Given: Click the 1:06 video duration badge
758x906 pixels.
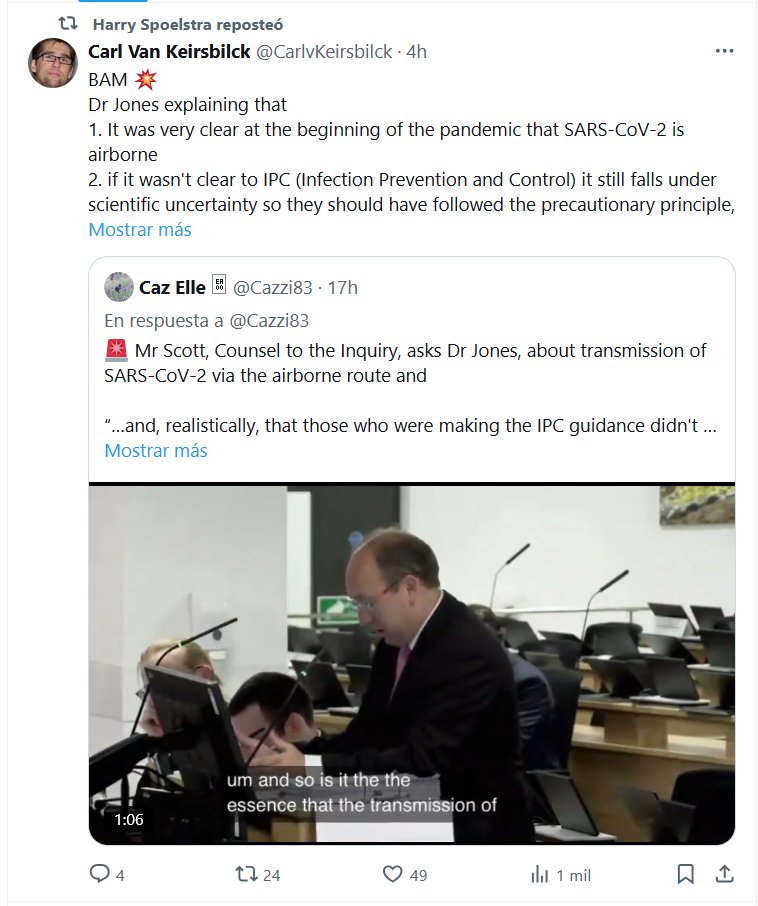Looking at the screenshot, I should (x=129, y=819).
